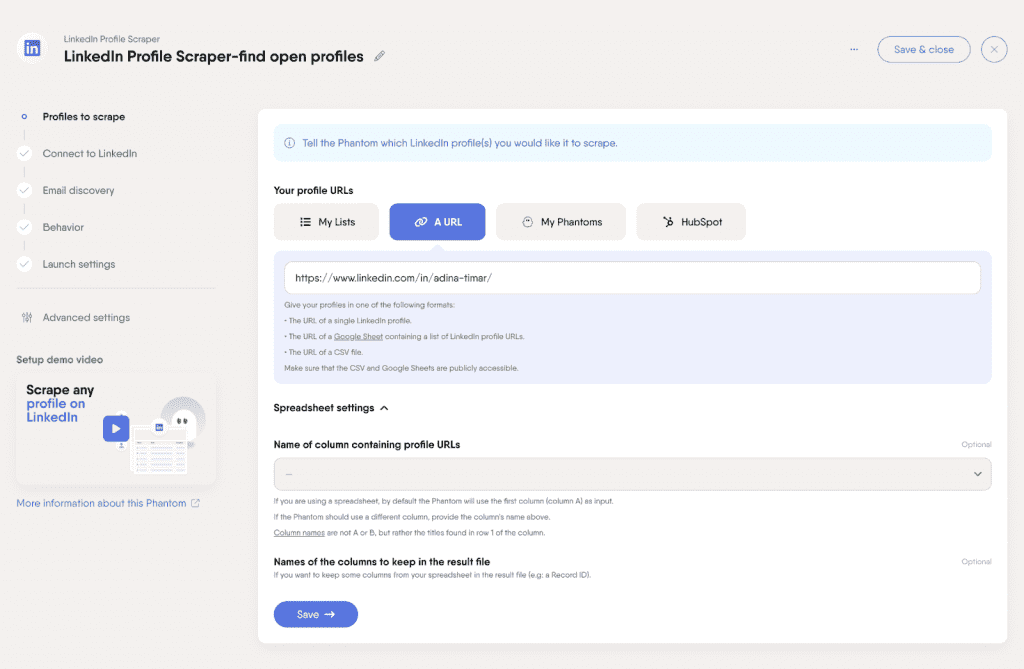This screenshot has height=669, width=1024.
Task: Collapse the Spreadsheet settings section
Action: click(384, 407)
